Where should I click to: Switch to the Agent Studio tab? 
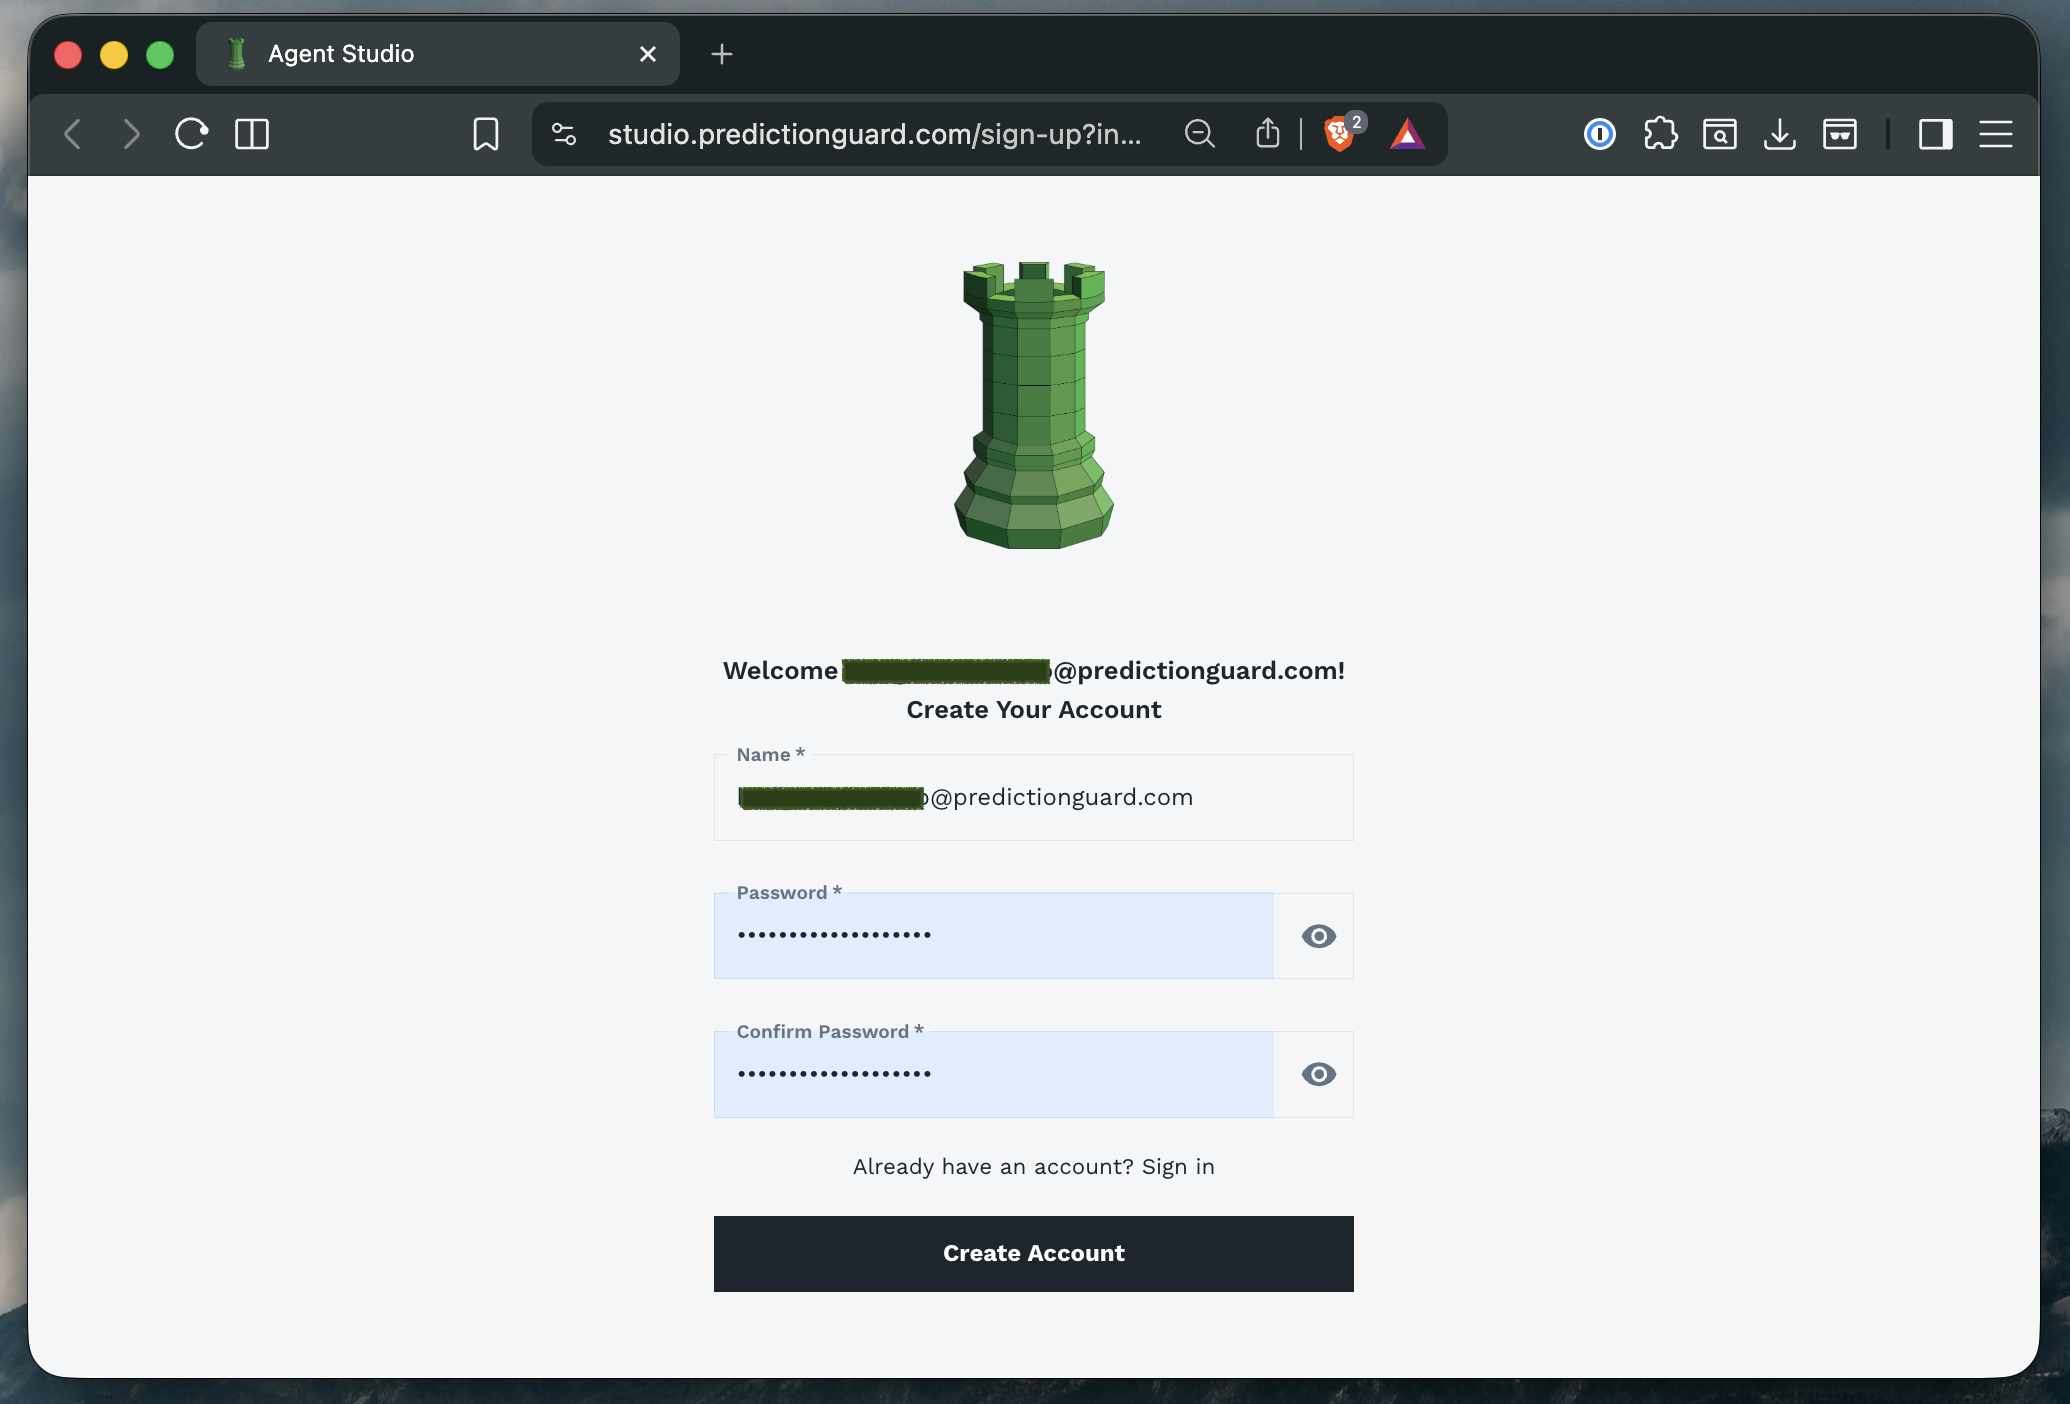click(340, 54)
